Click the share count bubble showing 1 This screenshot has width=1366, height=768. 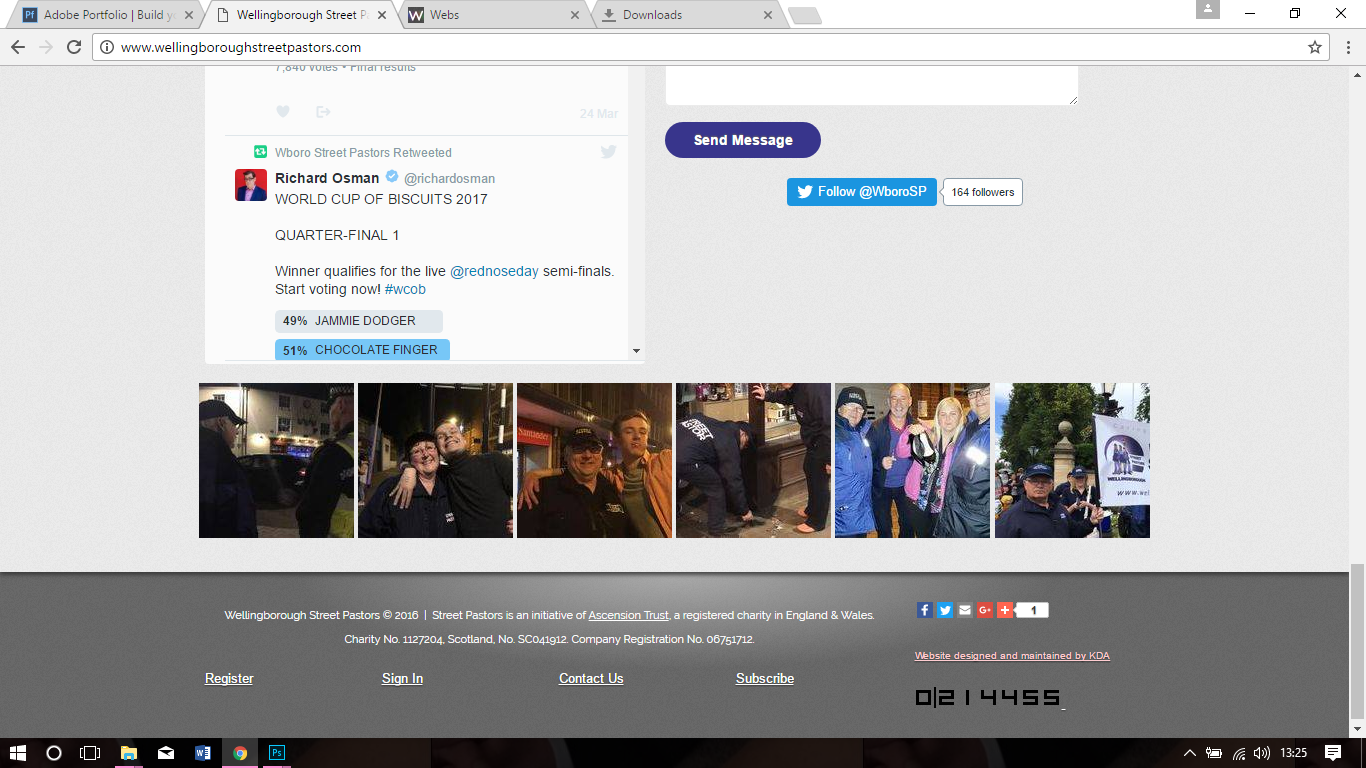1033,610
